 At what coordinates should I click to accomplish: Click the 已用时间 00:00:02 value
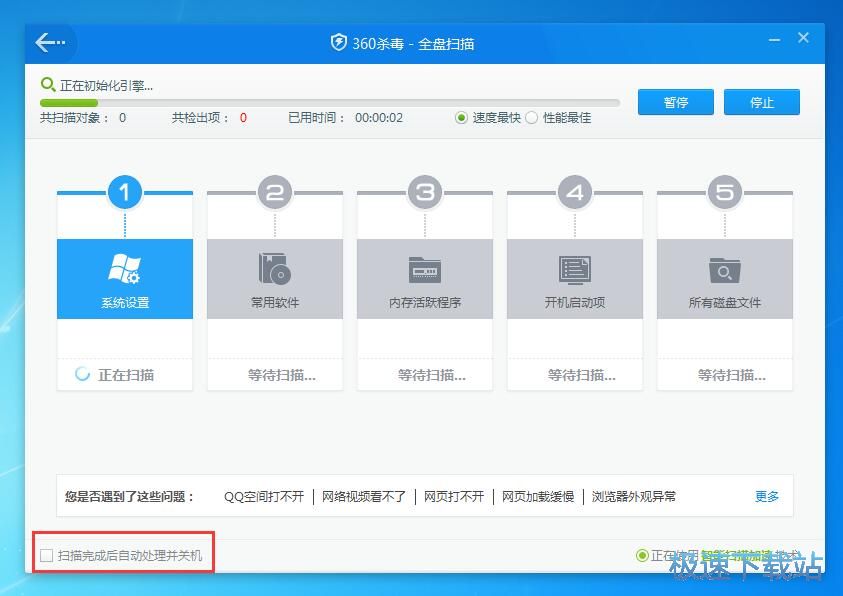click(378, 118)
